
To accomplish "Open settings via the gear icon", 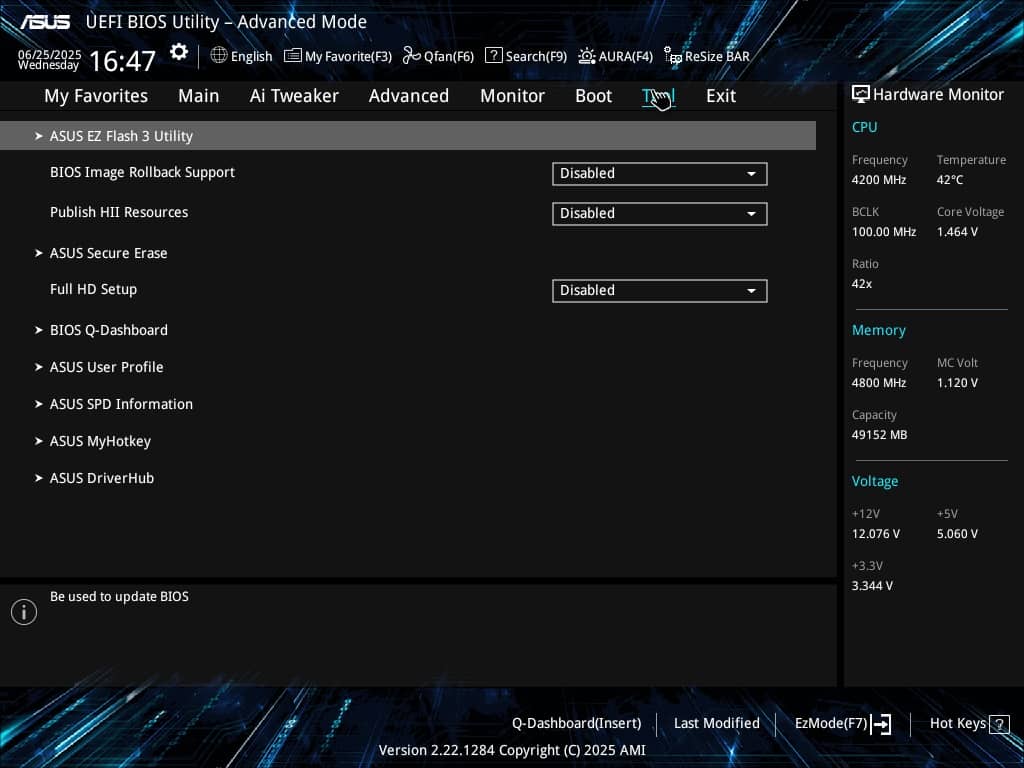I will (178, 52).
